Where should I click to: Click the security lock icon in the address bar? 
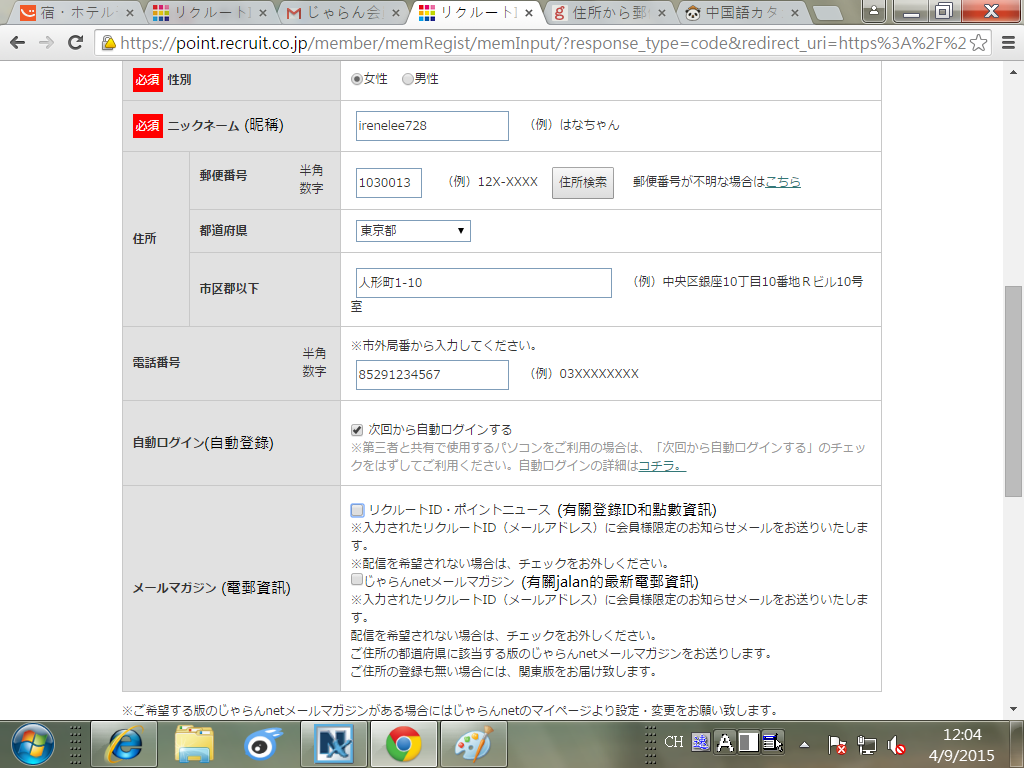click(x=108, y=43)
